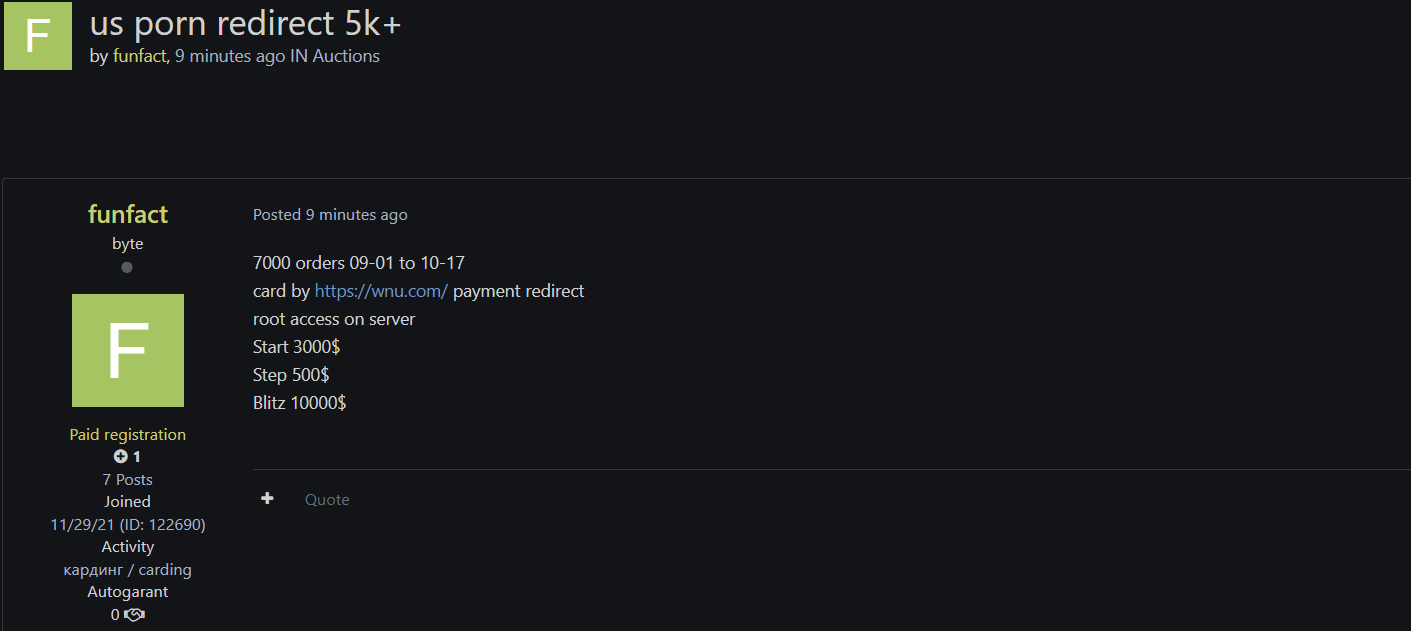Toggle the multi-quote plus icon beside Quote

point(267,499)
